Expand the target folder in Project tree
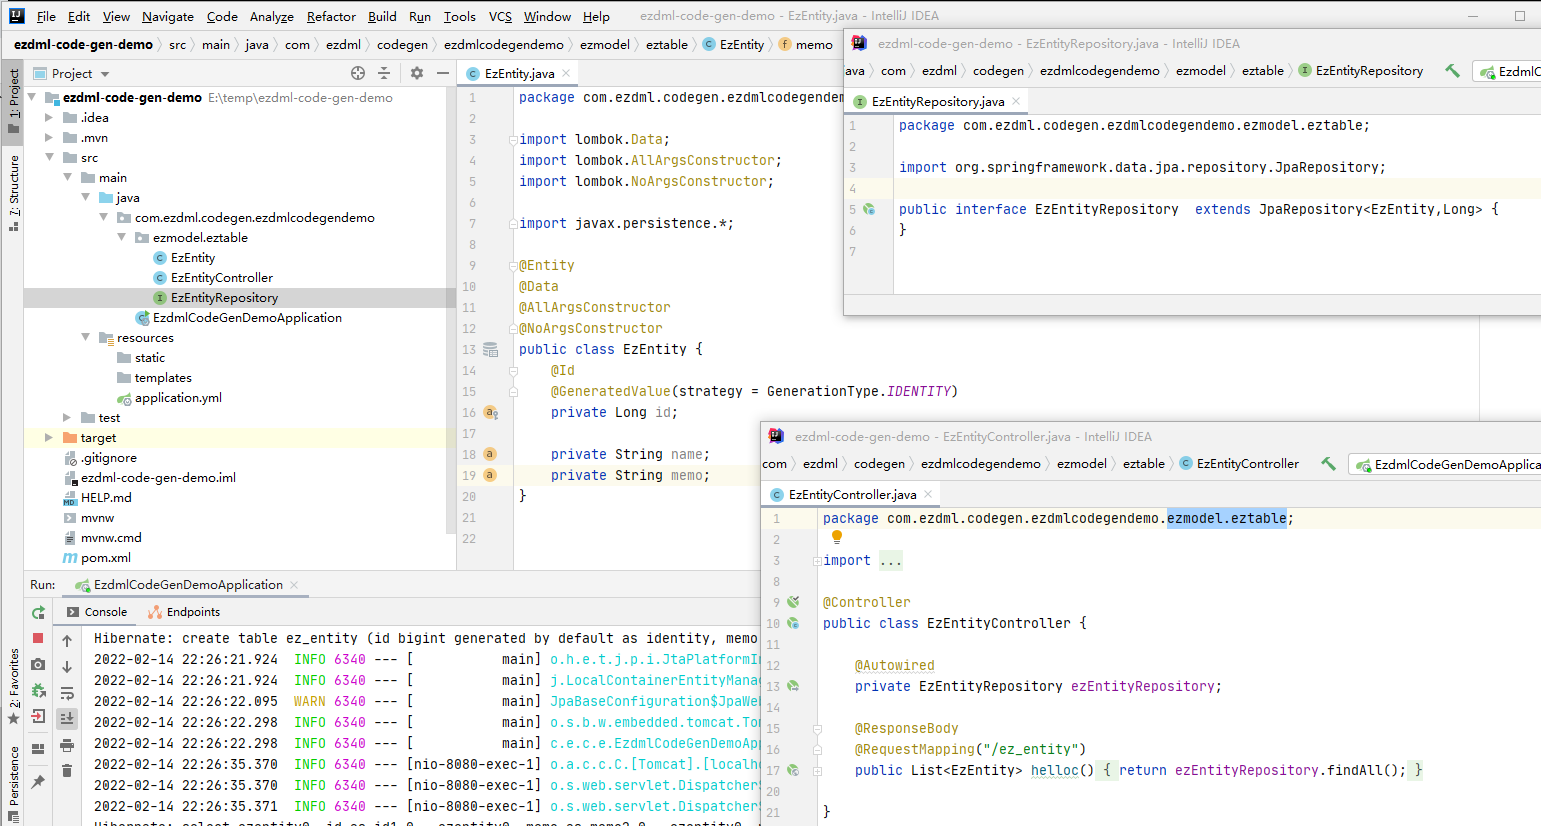Screen dimensions: 1541x826 [x=48, y=437]
